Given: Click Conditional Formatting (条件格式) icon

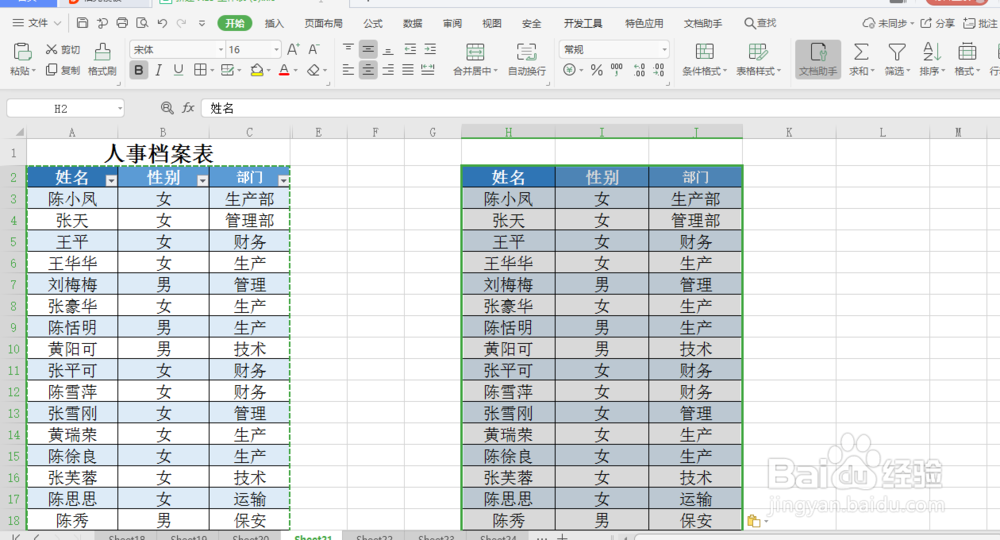Looking at the screenshot, I should click(x=705, y=52).
